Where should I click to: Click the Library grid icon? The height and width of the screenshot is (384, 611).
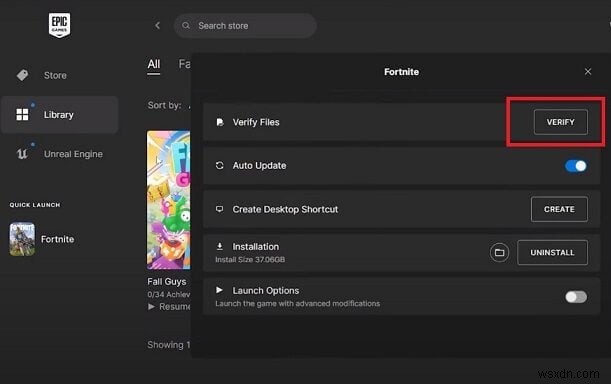tap(22, 115)
